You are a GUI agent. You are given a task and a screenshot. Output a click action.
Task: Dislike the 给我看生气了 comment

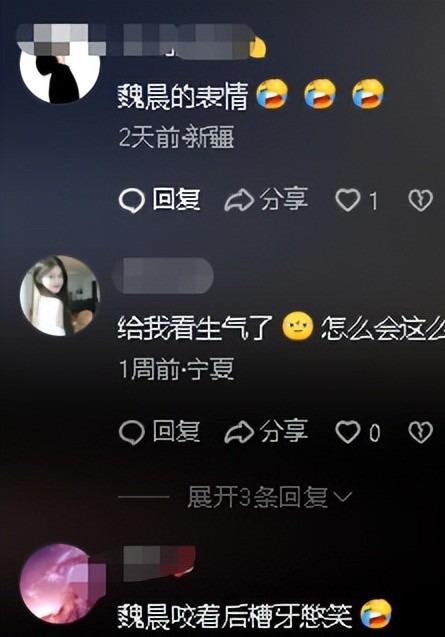(x=420, y=432)
